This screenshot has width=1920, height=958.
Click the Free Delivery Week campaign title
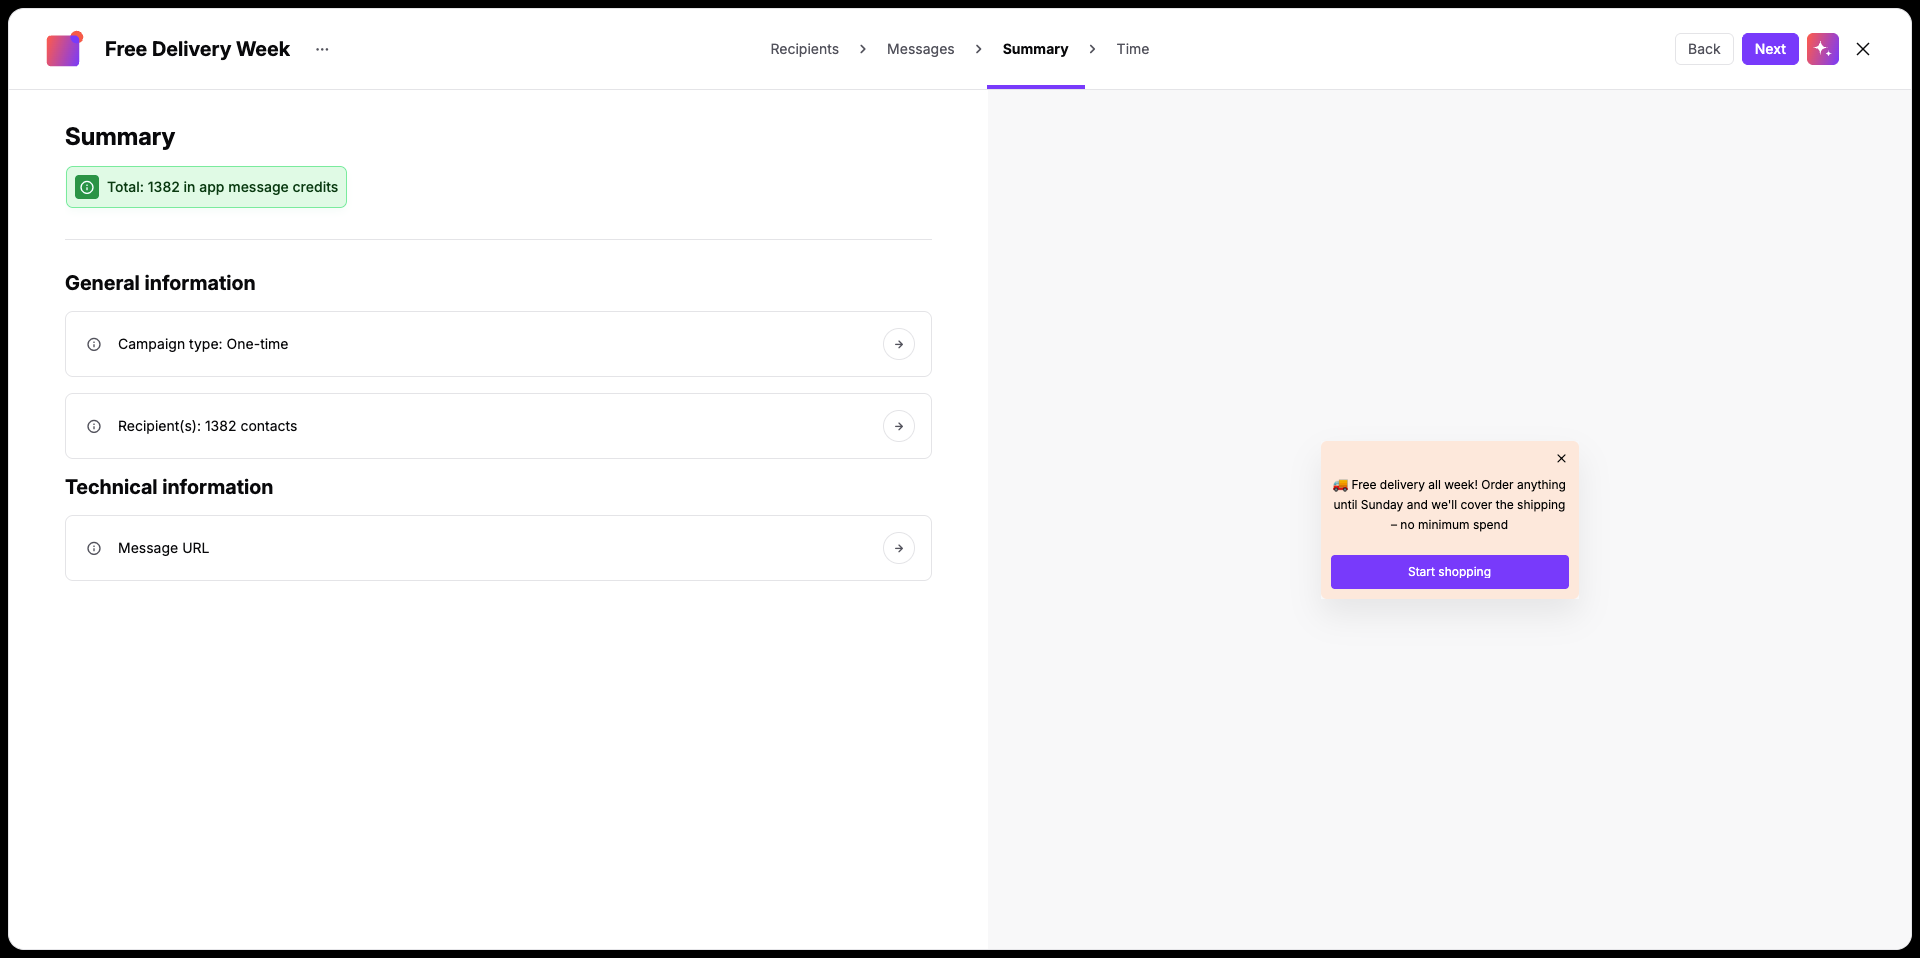click(197, 49)
